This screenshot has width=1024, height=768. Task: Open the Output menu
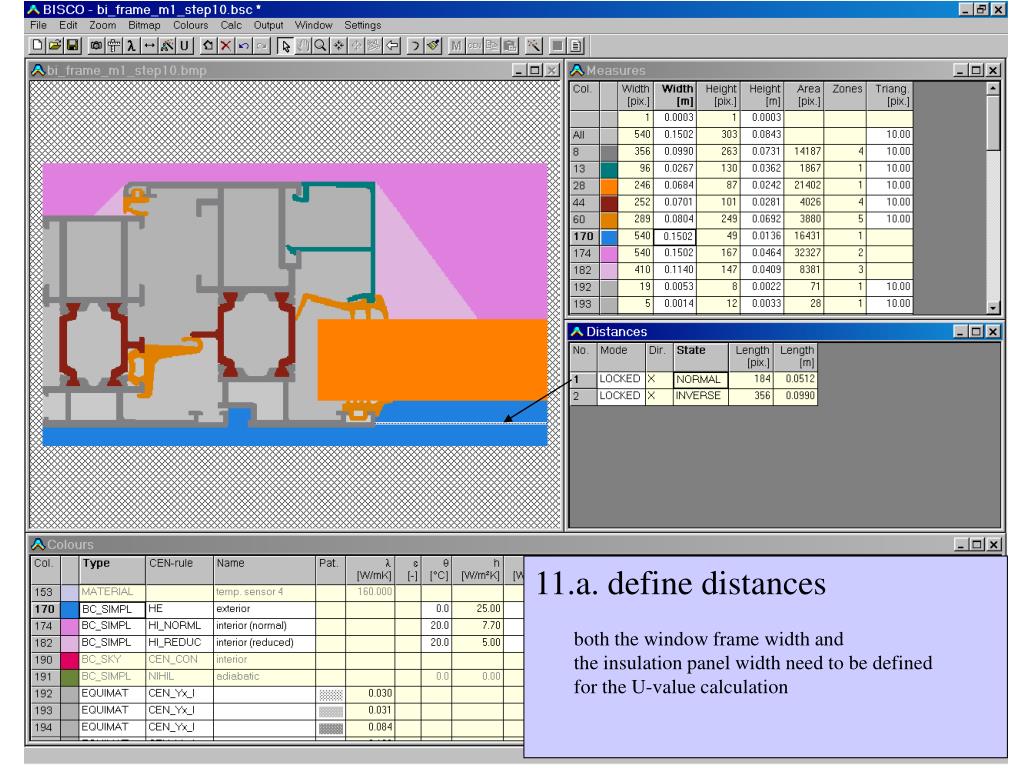coord(268,25)
